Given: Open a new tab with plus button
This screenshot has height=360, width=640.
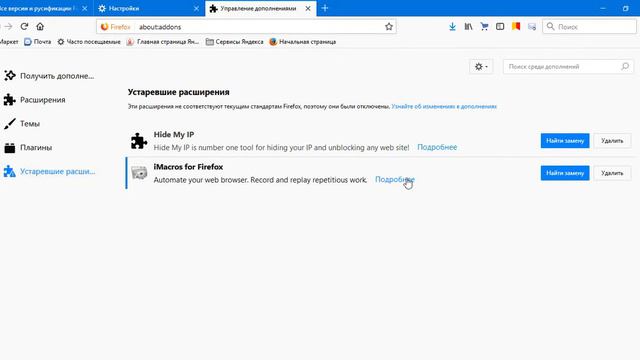Looking at the screenshot, I should [325, 8].
